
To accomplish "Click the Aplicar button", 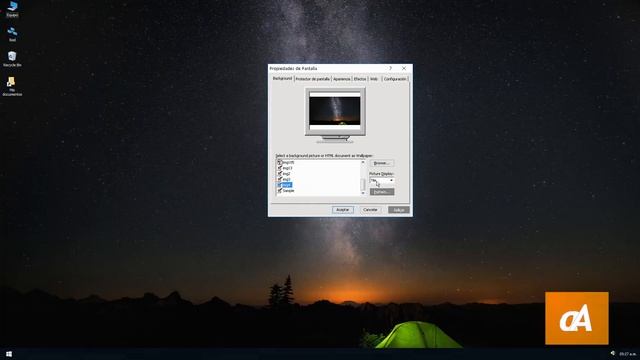I will coord(398,210).
